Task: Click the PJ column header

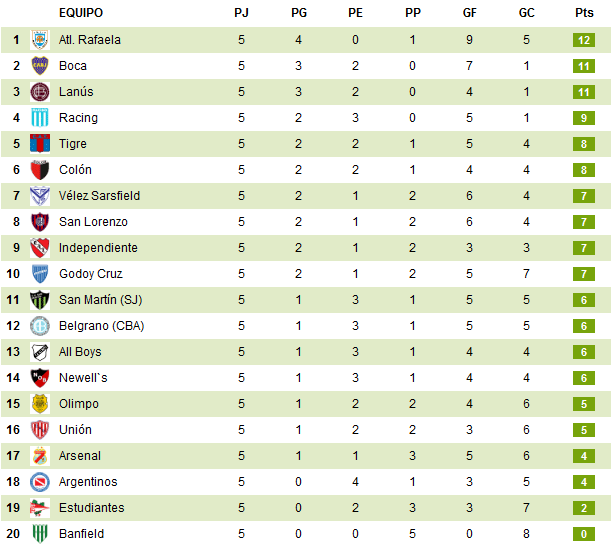Action: pyautogui.click(x=241, y=13)
